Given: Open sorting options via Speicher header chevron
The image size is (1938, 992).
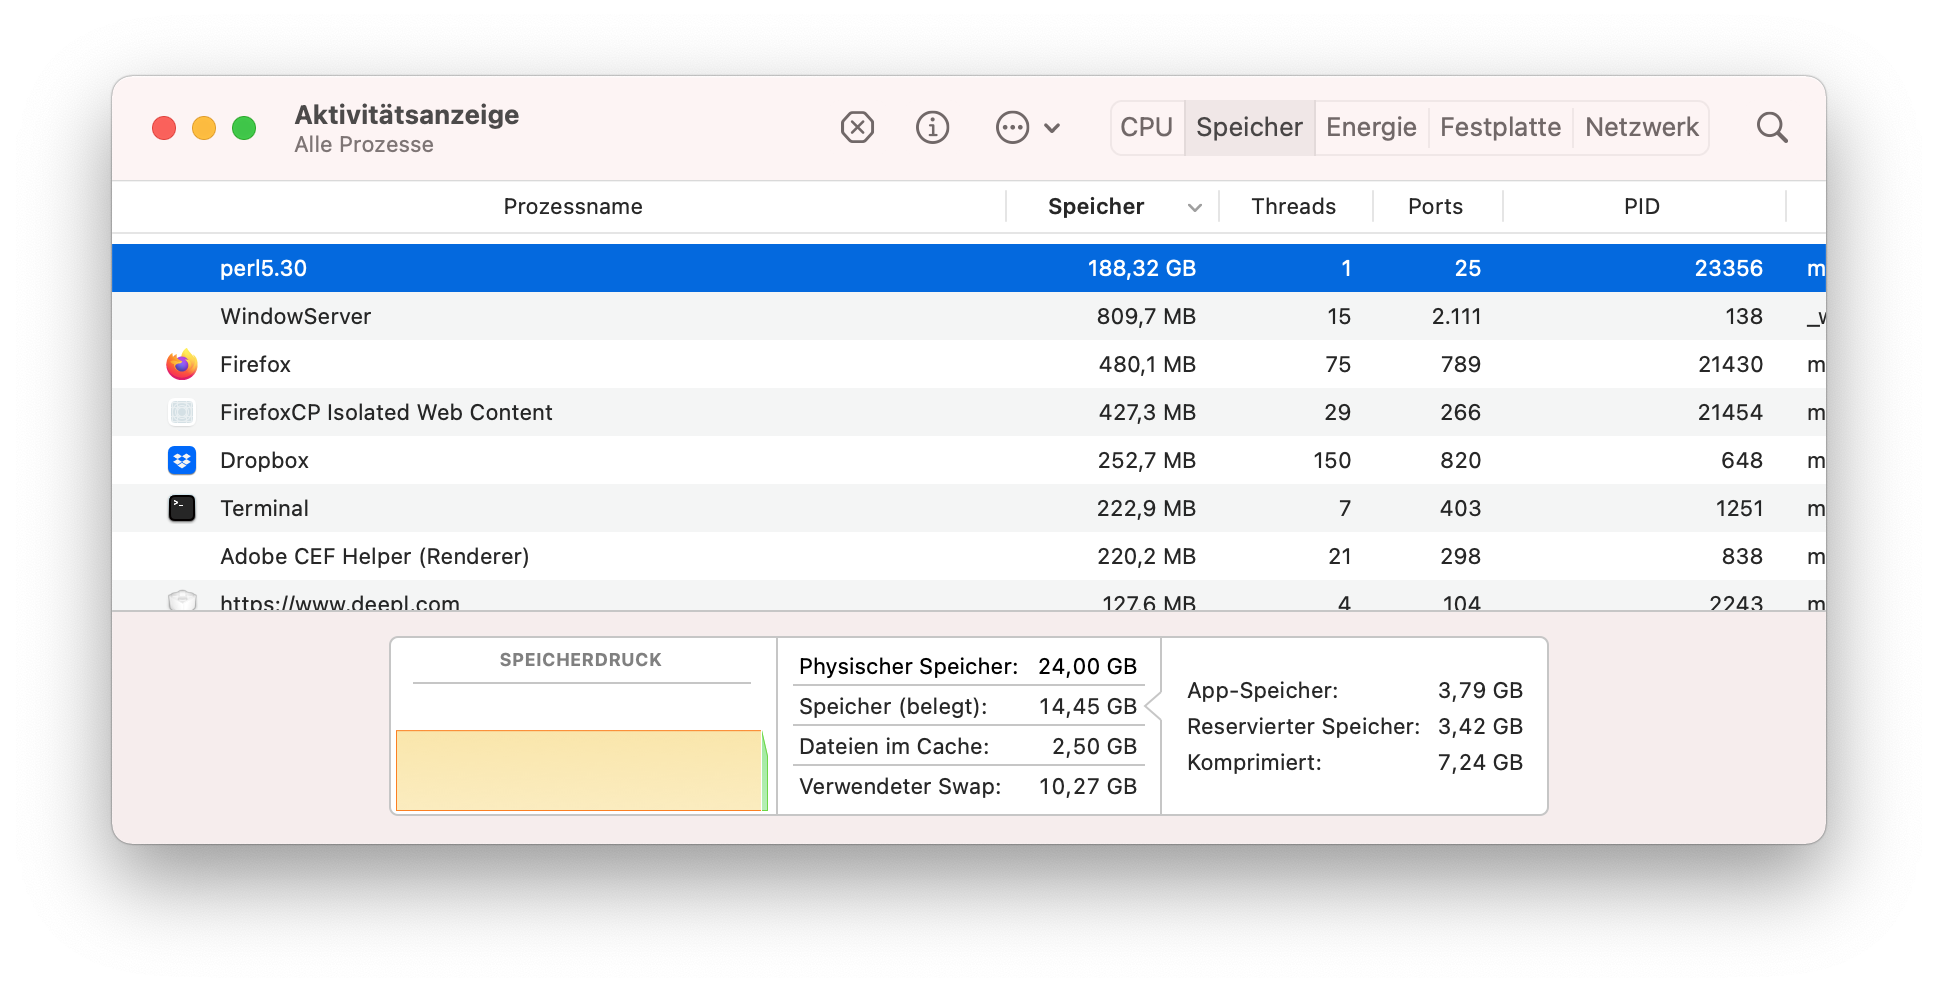Looking at the screenshot, I should coord(1194,206).
